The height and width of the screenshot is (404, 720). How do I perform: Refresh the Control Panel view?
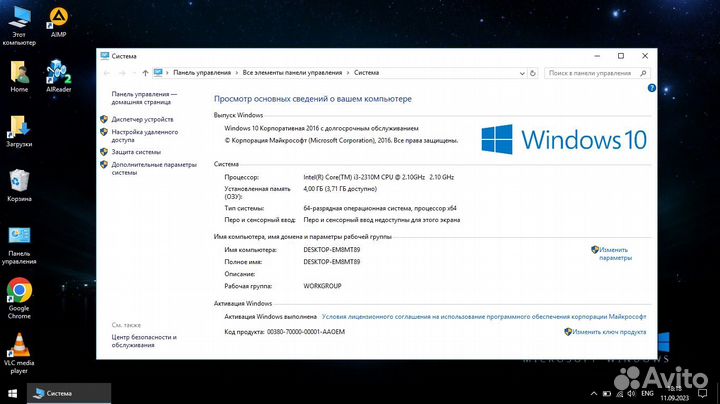pyautogui.click(x=533, y=73)
